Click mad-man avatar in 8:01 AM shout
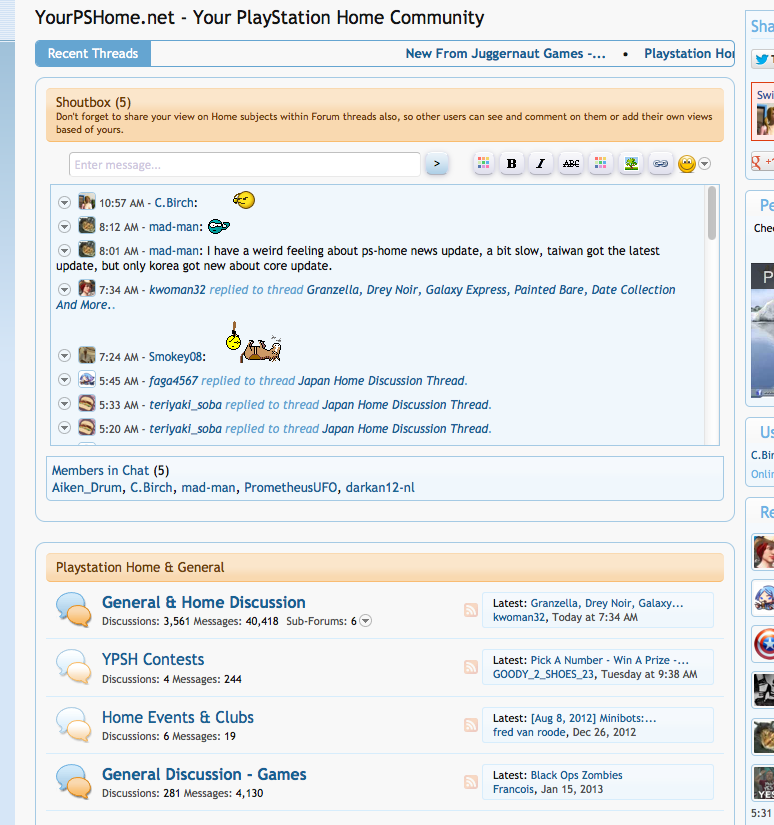The width and height of the screenshot is (774, 825). [87, 249]
